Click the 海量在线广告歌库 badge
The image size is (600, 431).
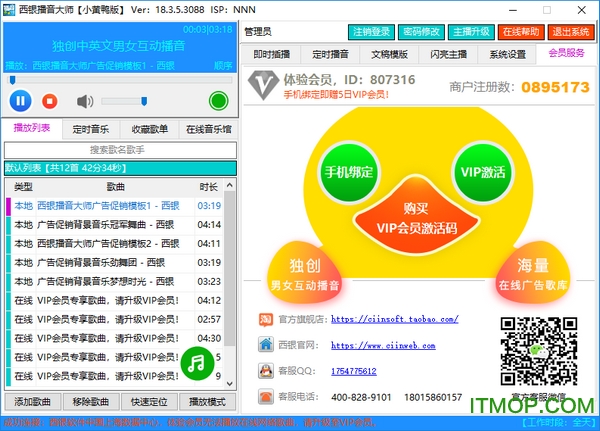[533, 273]
